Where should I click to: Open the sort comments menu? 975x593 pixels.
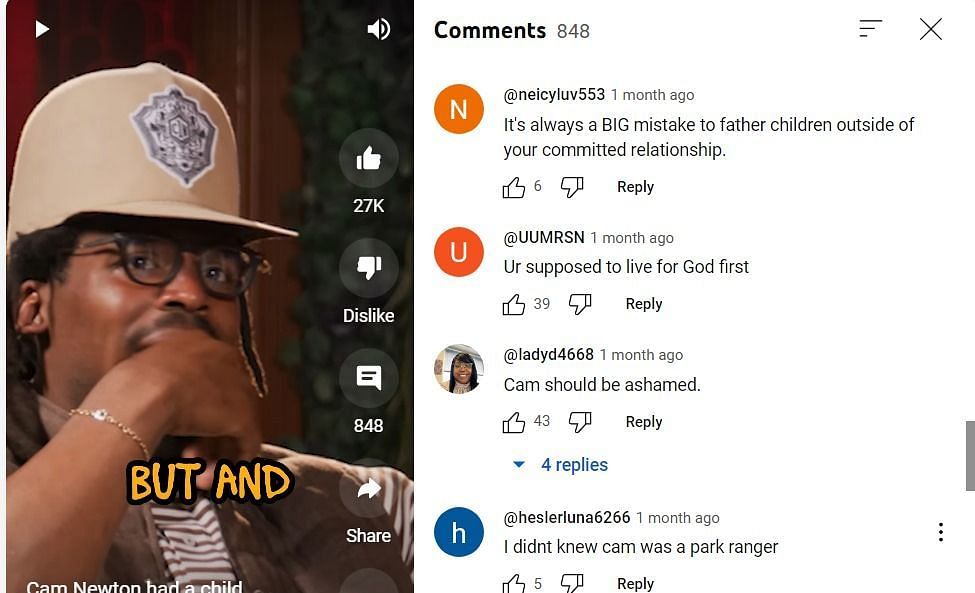click(x=871, y=29)
